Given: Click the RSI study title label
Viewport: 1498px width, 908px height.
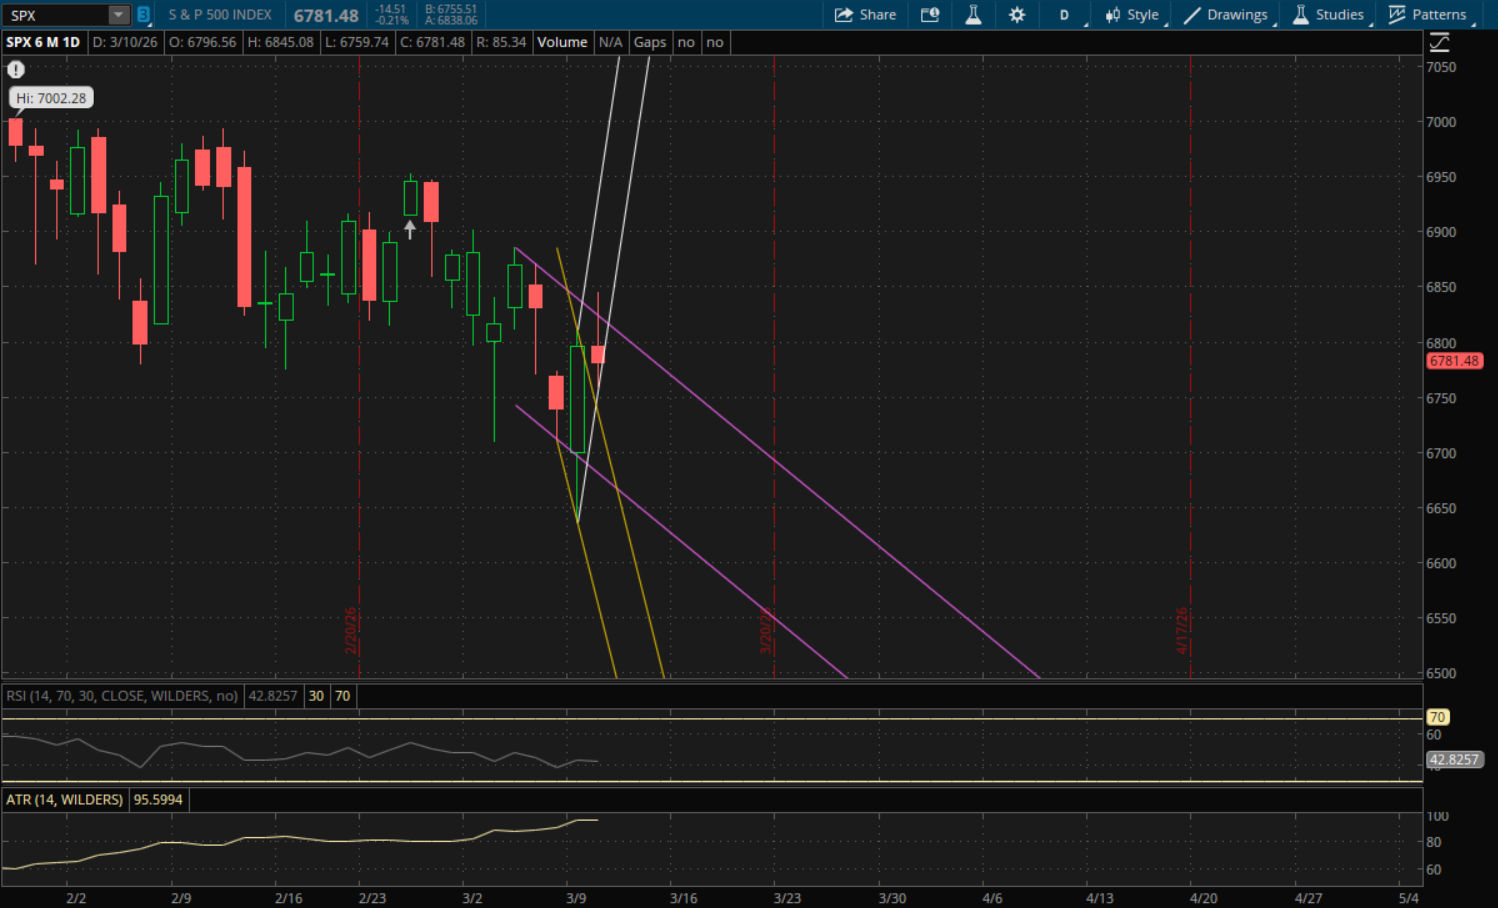Looking at the screenshot, I should [x=122, y=696].
